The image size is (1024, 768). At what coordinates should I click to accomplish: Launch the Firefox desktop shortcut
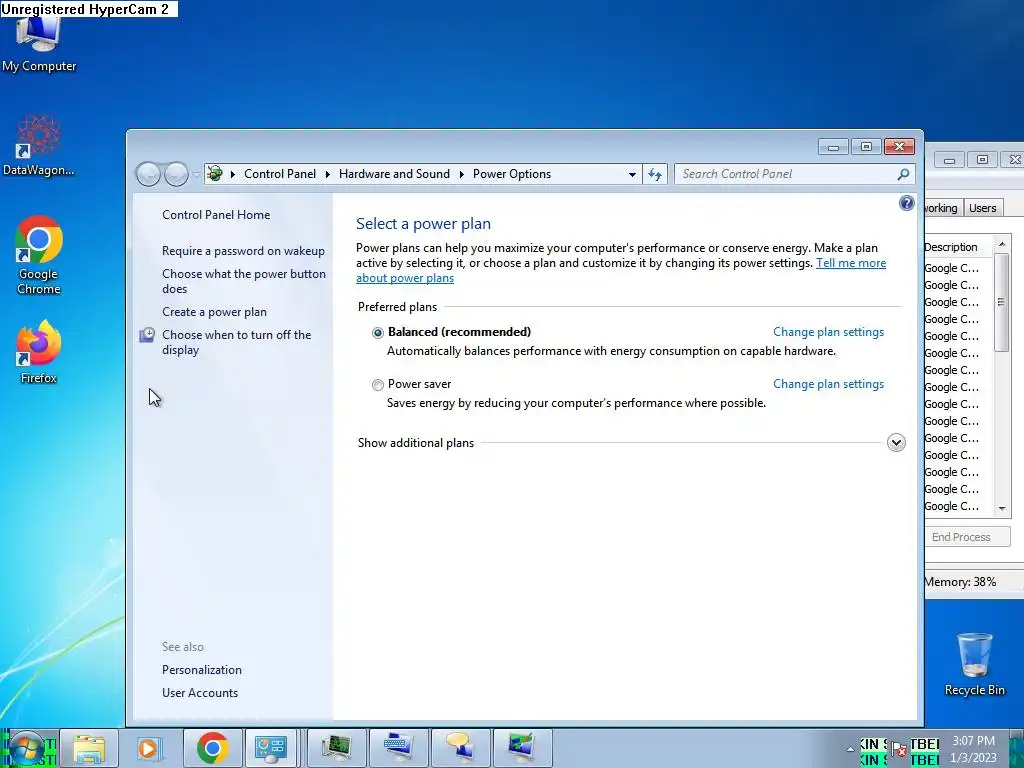click(39, 351)
